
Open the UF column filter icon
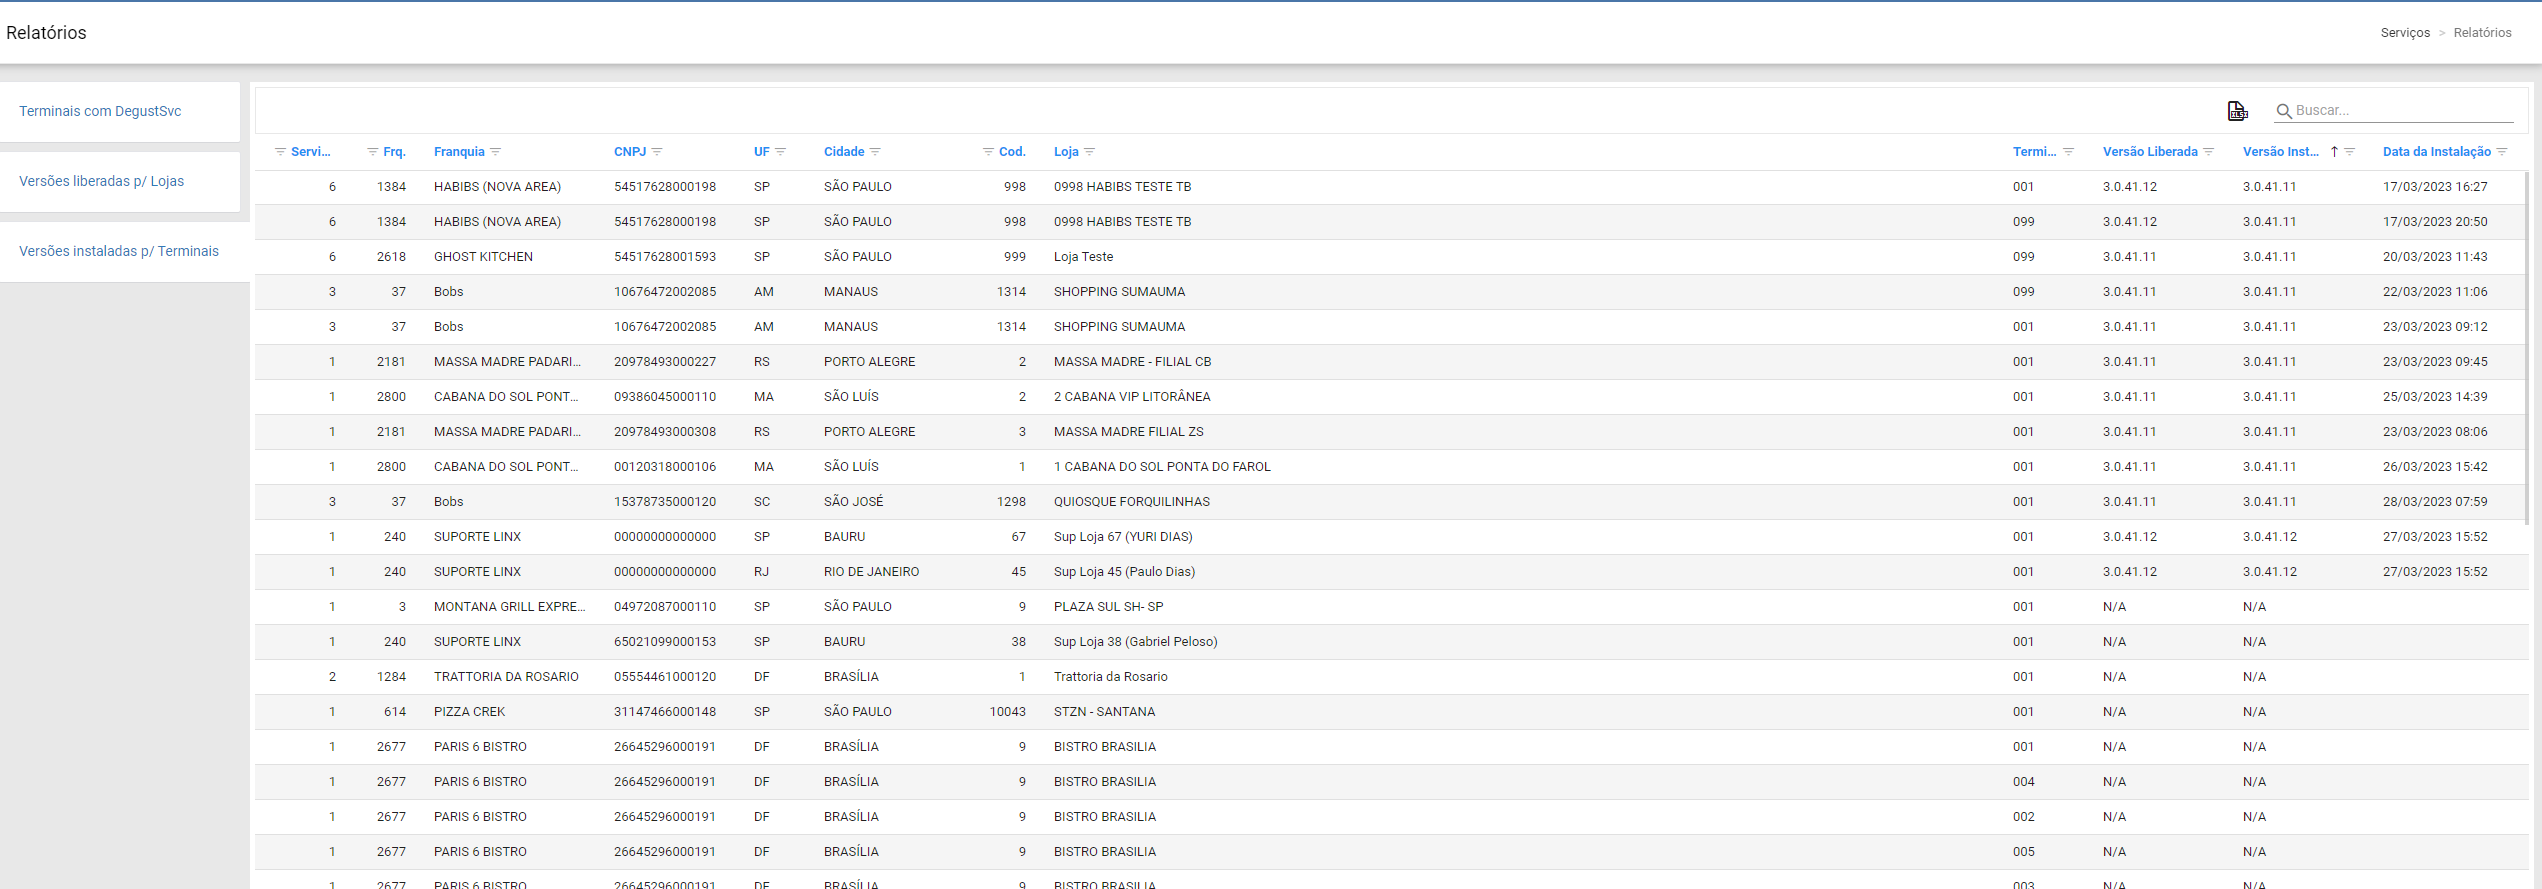click(x=780, y=152)
